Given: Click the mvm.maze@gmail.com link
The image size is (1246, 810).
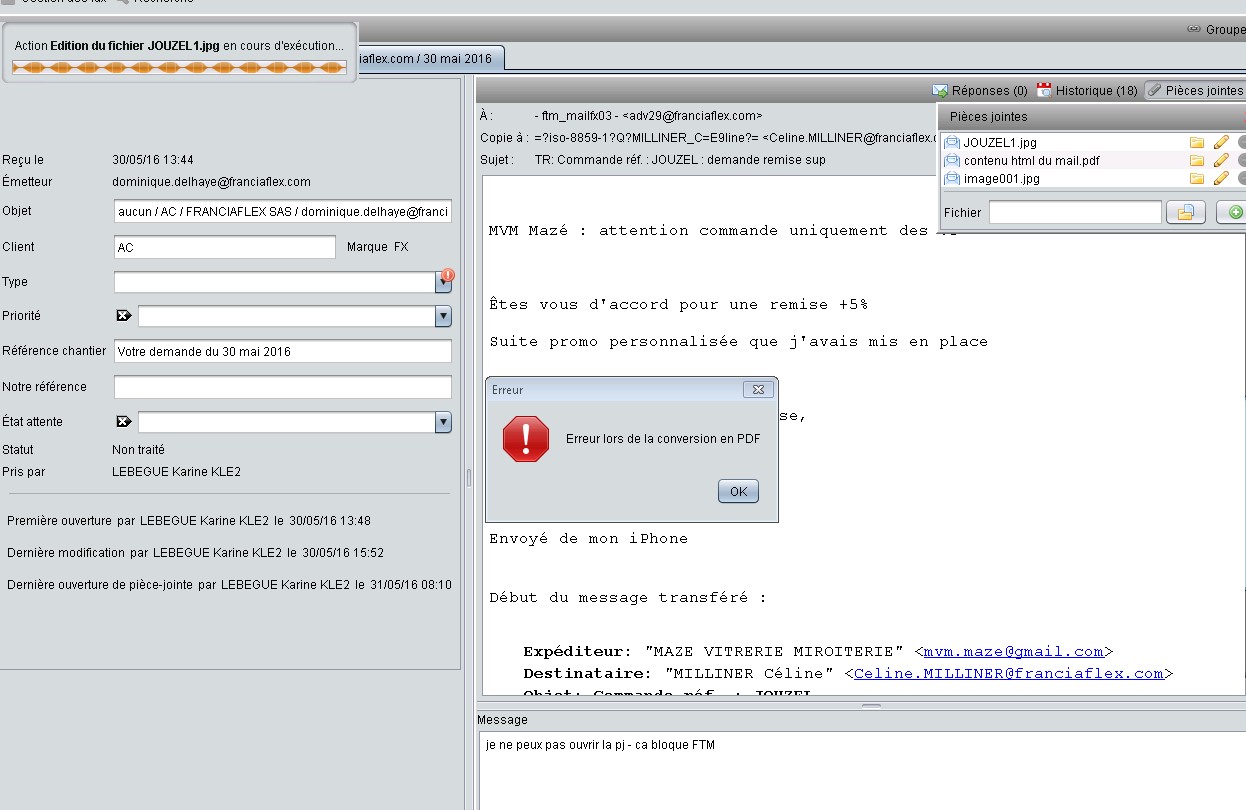Looking at the screenshot, I should 1013,651.
